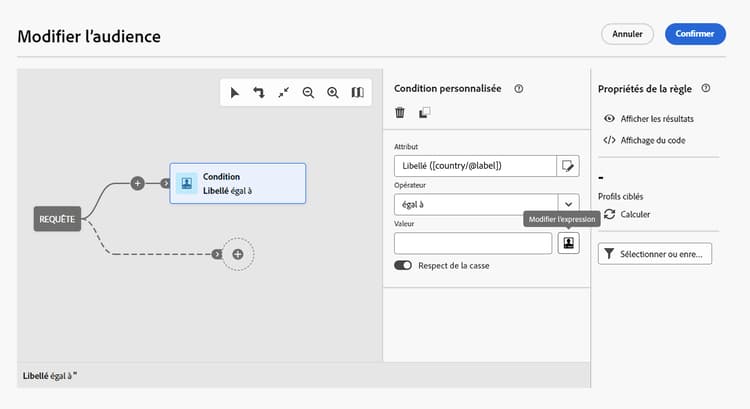
Task: Duplicate the custom condition
Action: click(x=424, y=114)
